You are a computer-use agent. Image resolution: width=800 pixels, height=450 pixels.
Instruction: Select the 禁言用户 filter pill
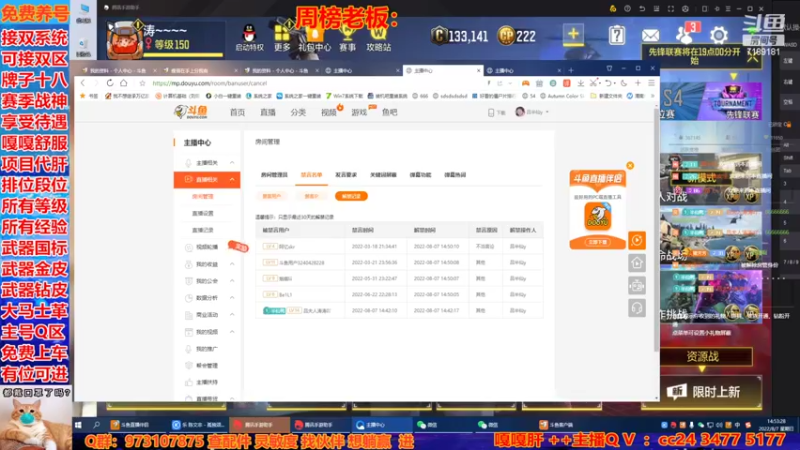(272, 196)
